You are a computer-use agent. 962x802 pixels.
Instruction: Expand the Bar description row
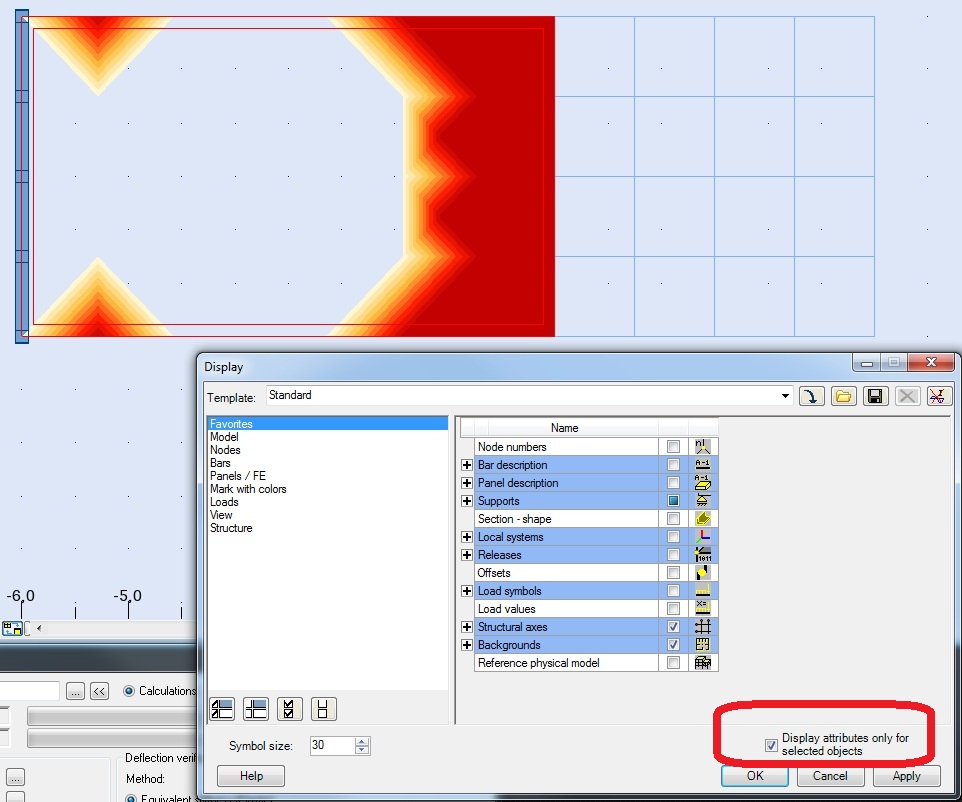click(x=467, y=465)
